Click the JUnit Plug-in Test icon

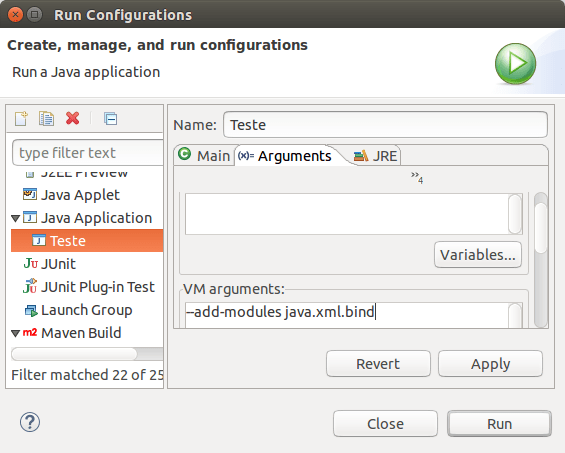pyautogui.click(x=30, y=287)
